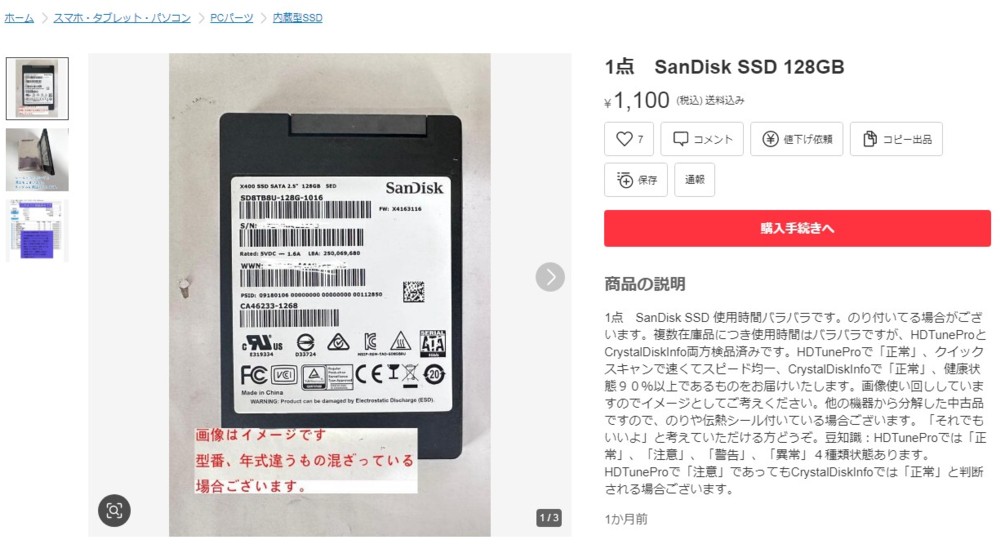Image resolution: width=1000 pixels, height=544 pixels.
Task: Click the 商品の説明 description heading
Action: tap(645, 284)
